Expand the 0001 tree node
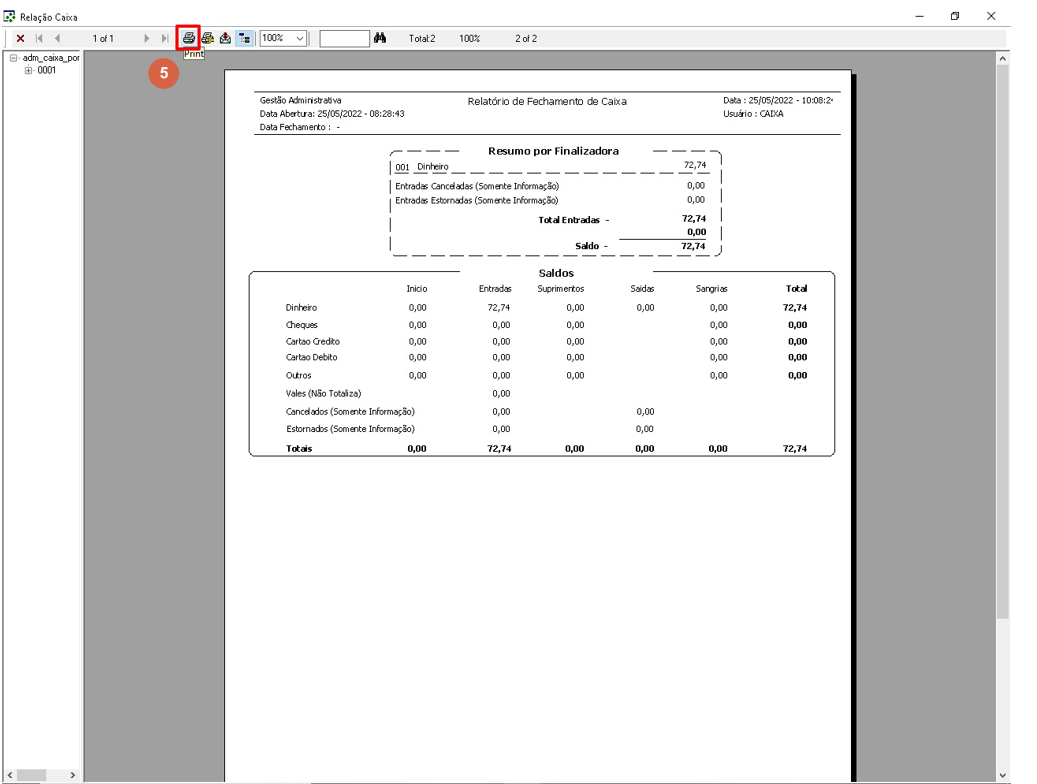Screen dimensions: 1037x784 [28, 70]
